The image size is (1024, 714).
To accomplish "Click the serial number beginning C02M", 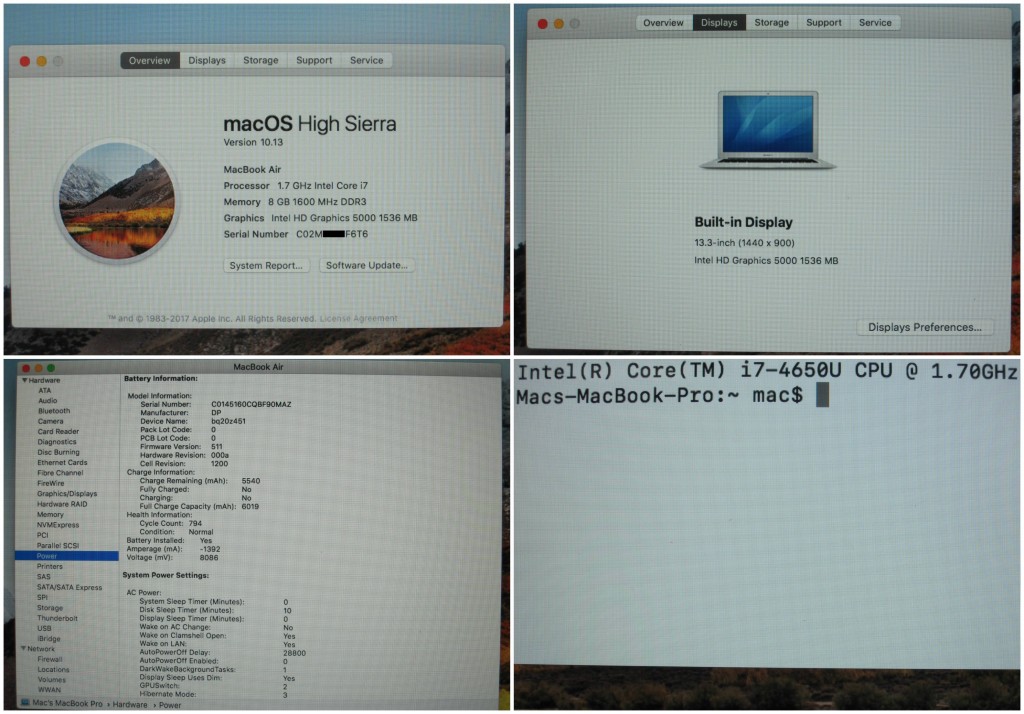I will [332, 234].
